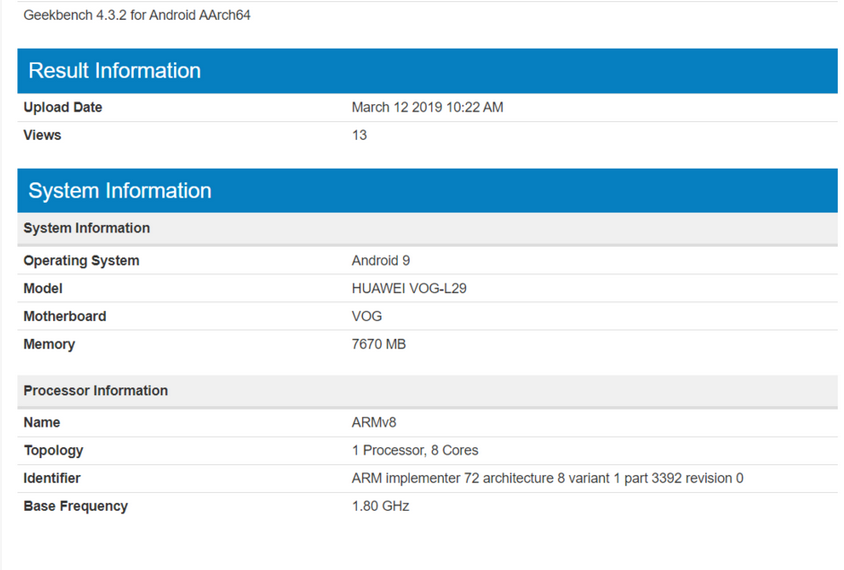Image resolution: width=844 pixels, height=570 pixels.
Task: Click the 'Operating System' label
Action: 81,261
